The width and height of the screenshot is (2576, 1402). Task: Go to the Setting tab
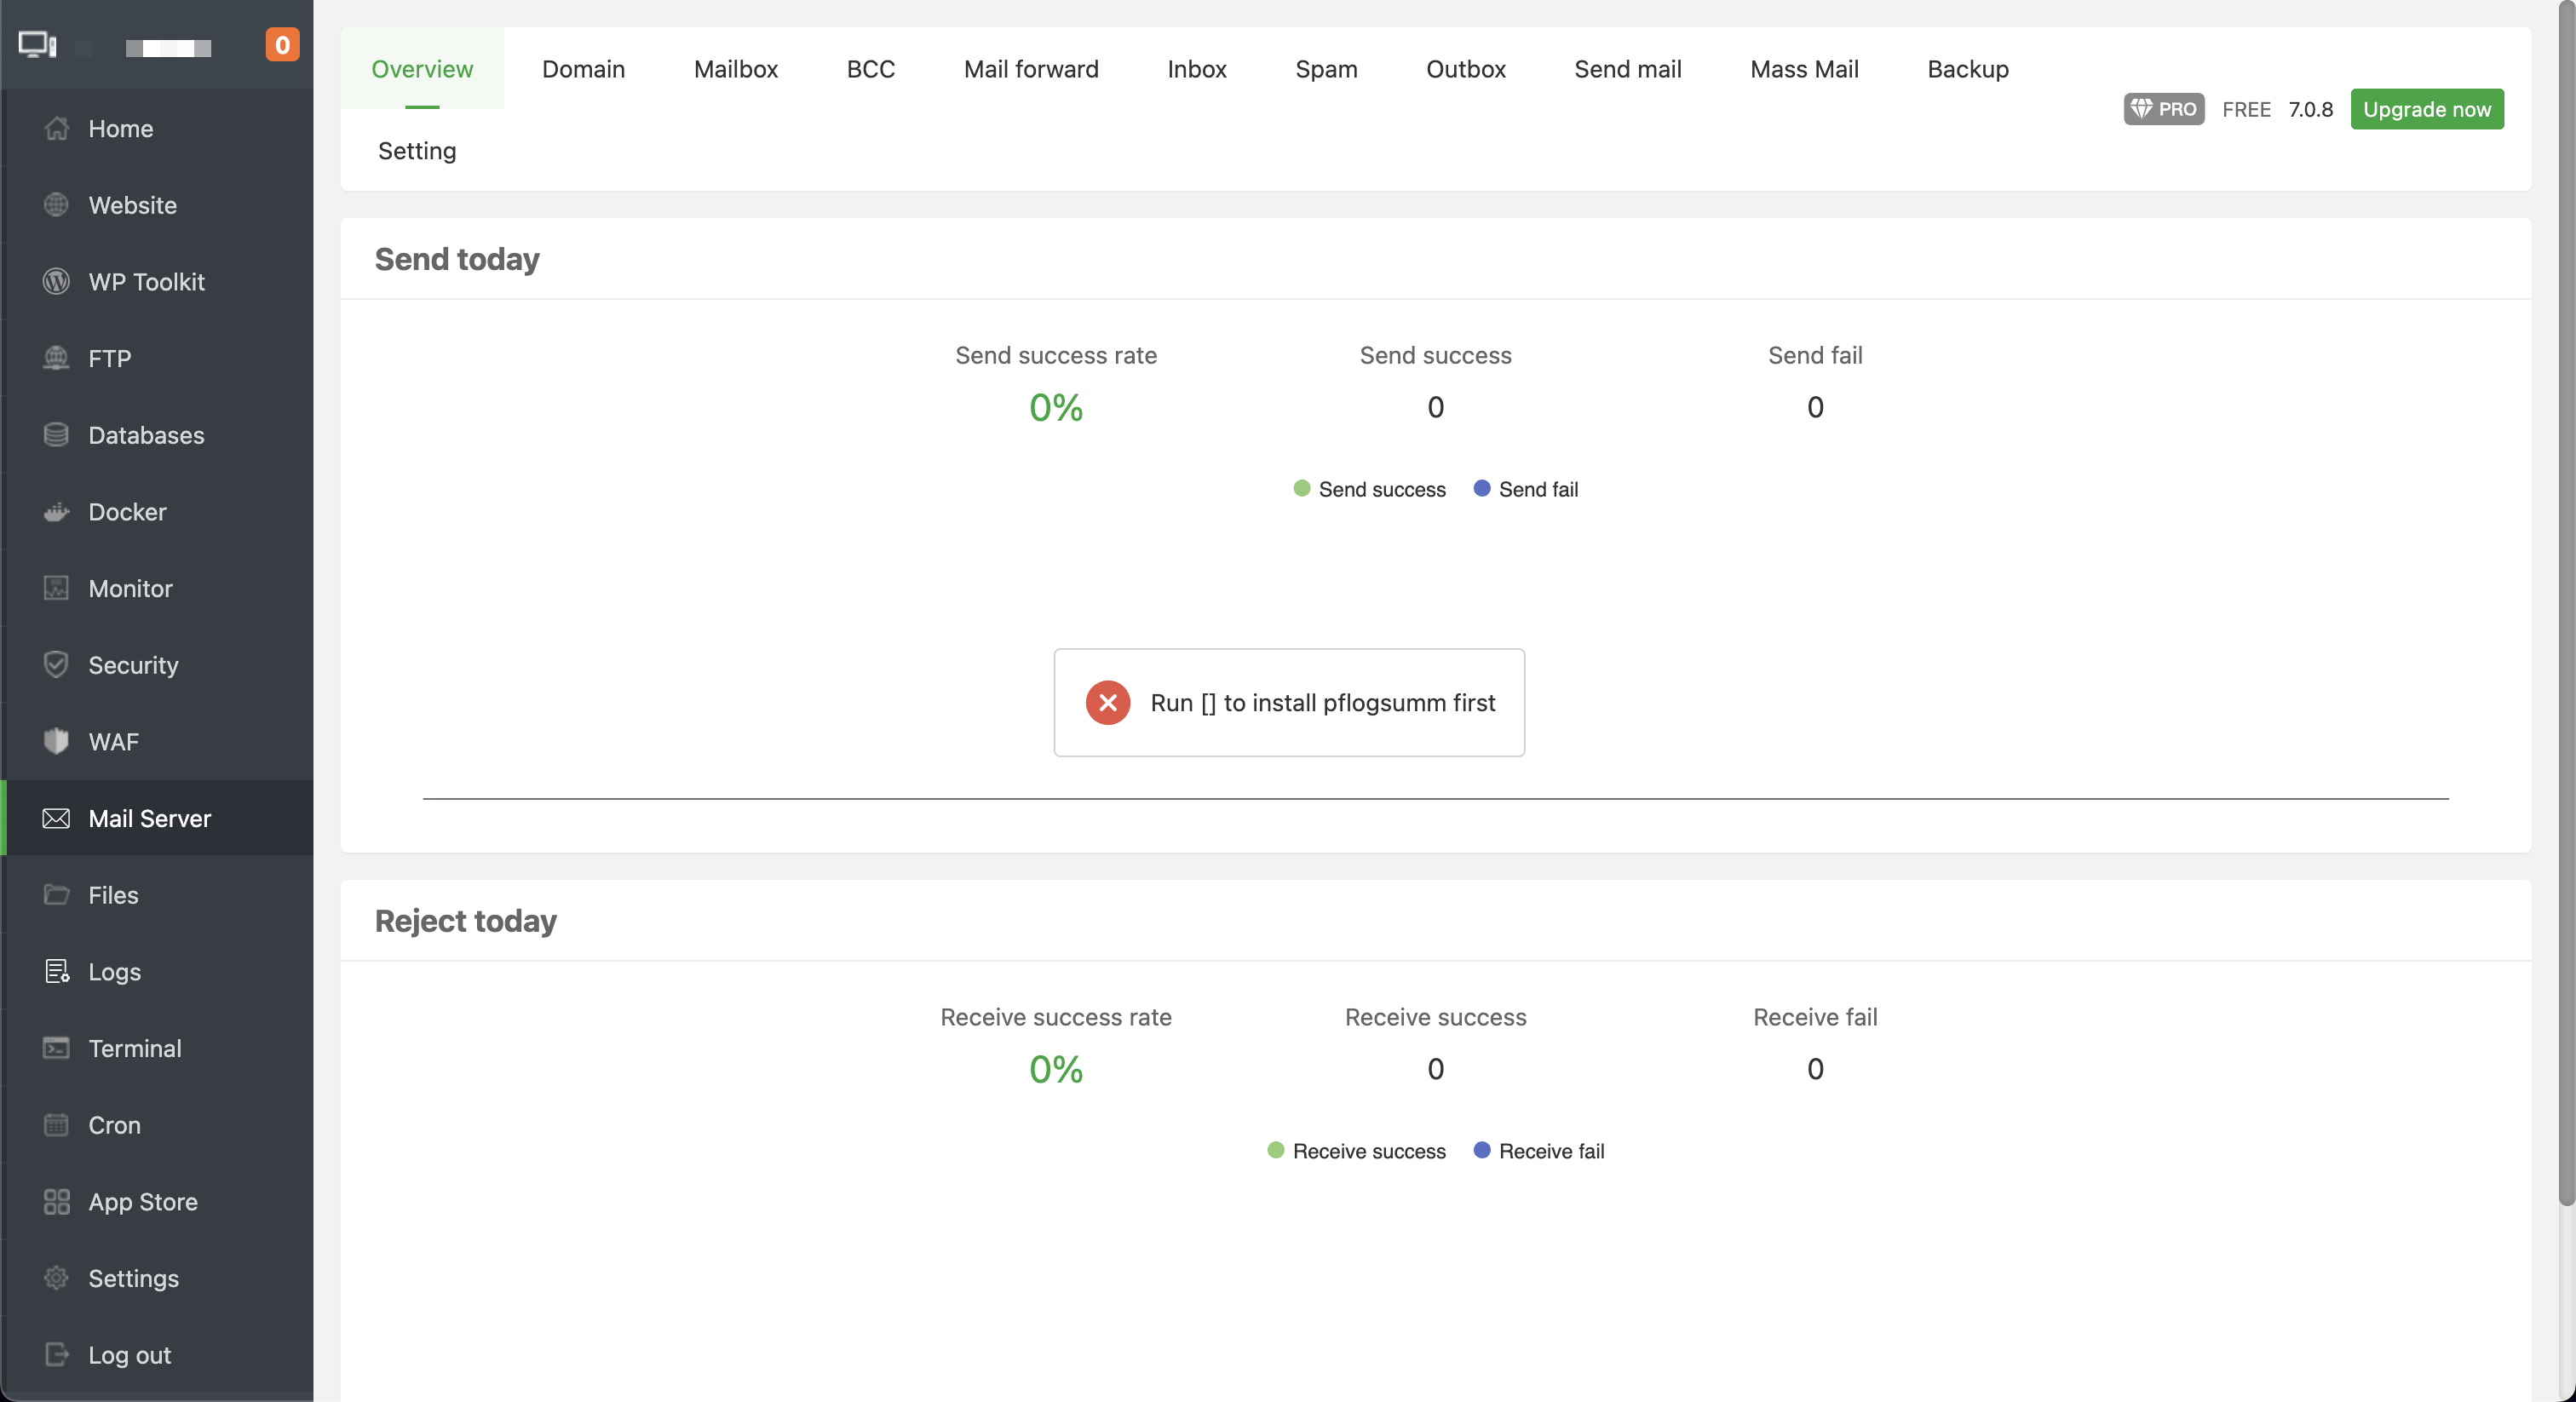point(417,151)
